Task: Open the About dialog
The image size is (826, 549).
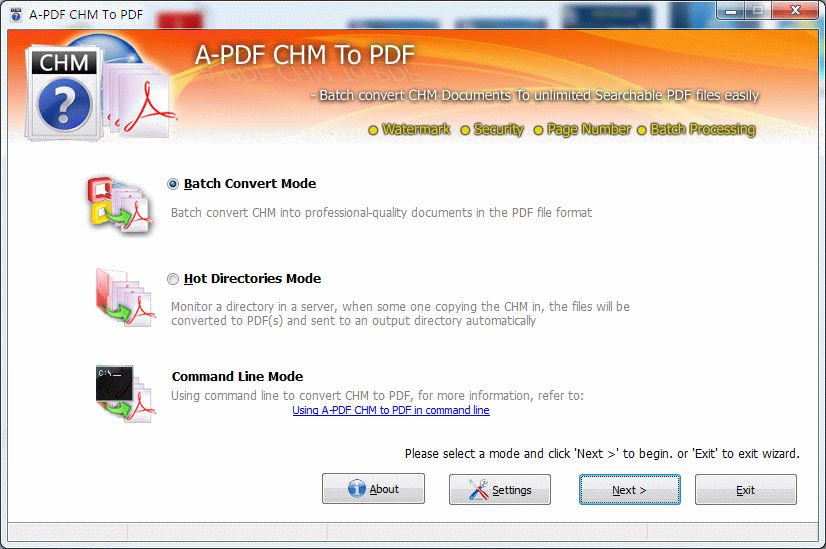Action: click(373, 489)
